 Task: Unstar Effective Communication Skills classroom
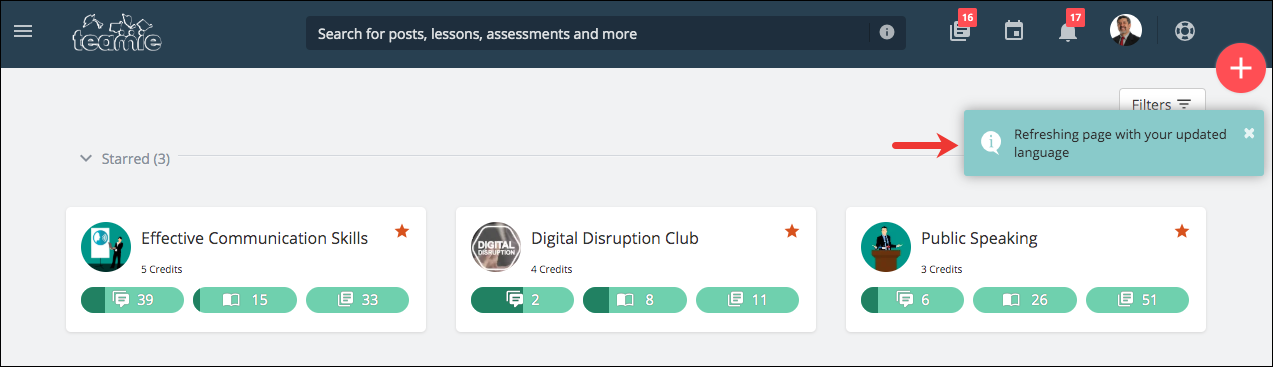[402, 231]
